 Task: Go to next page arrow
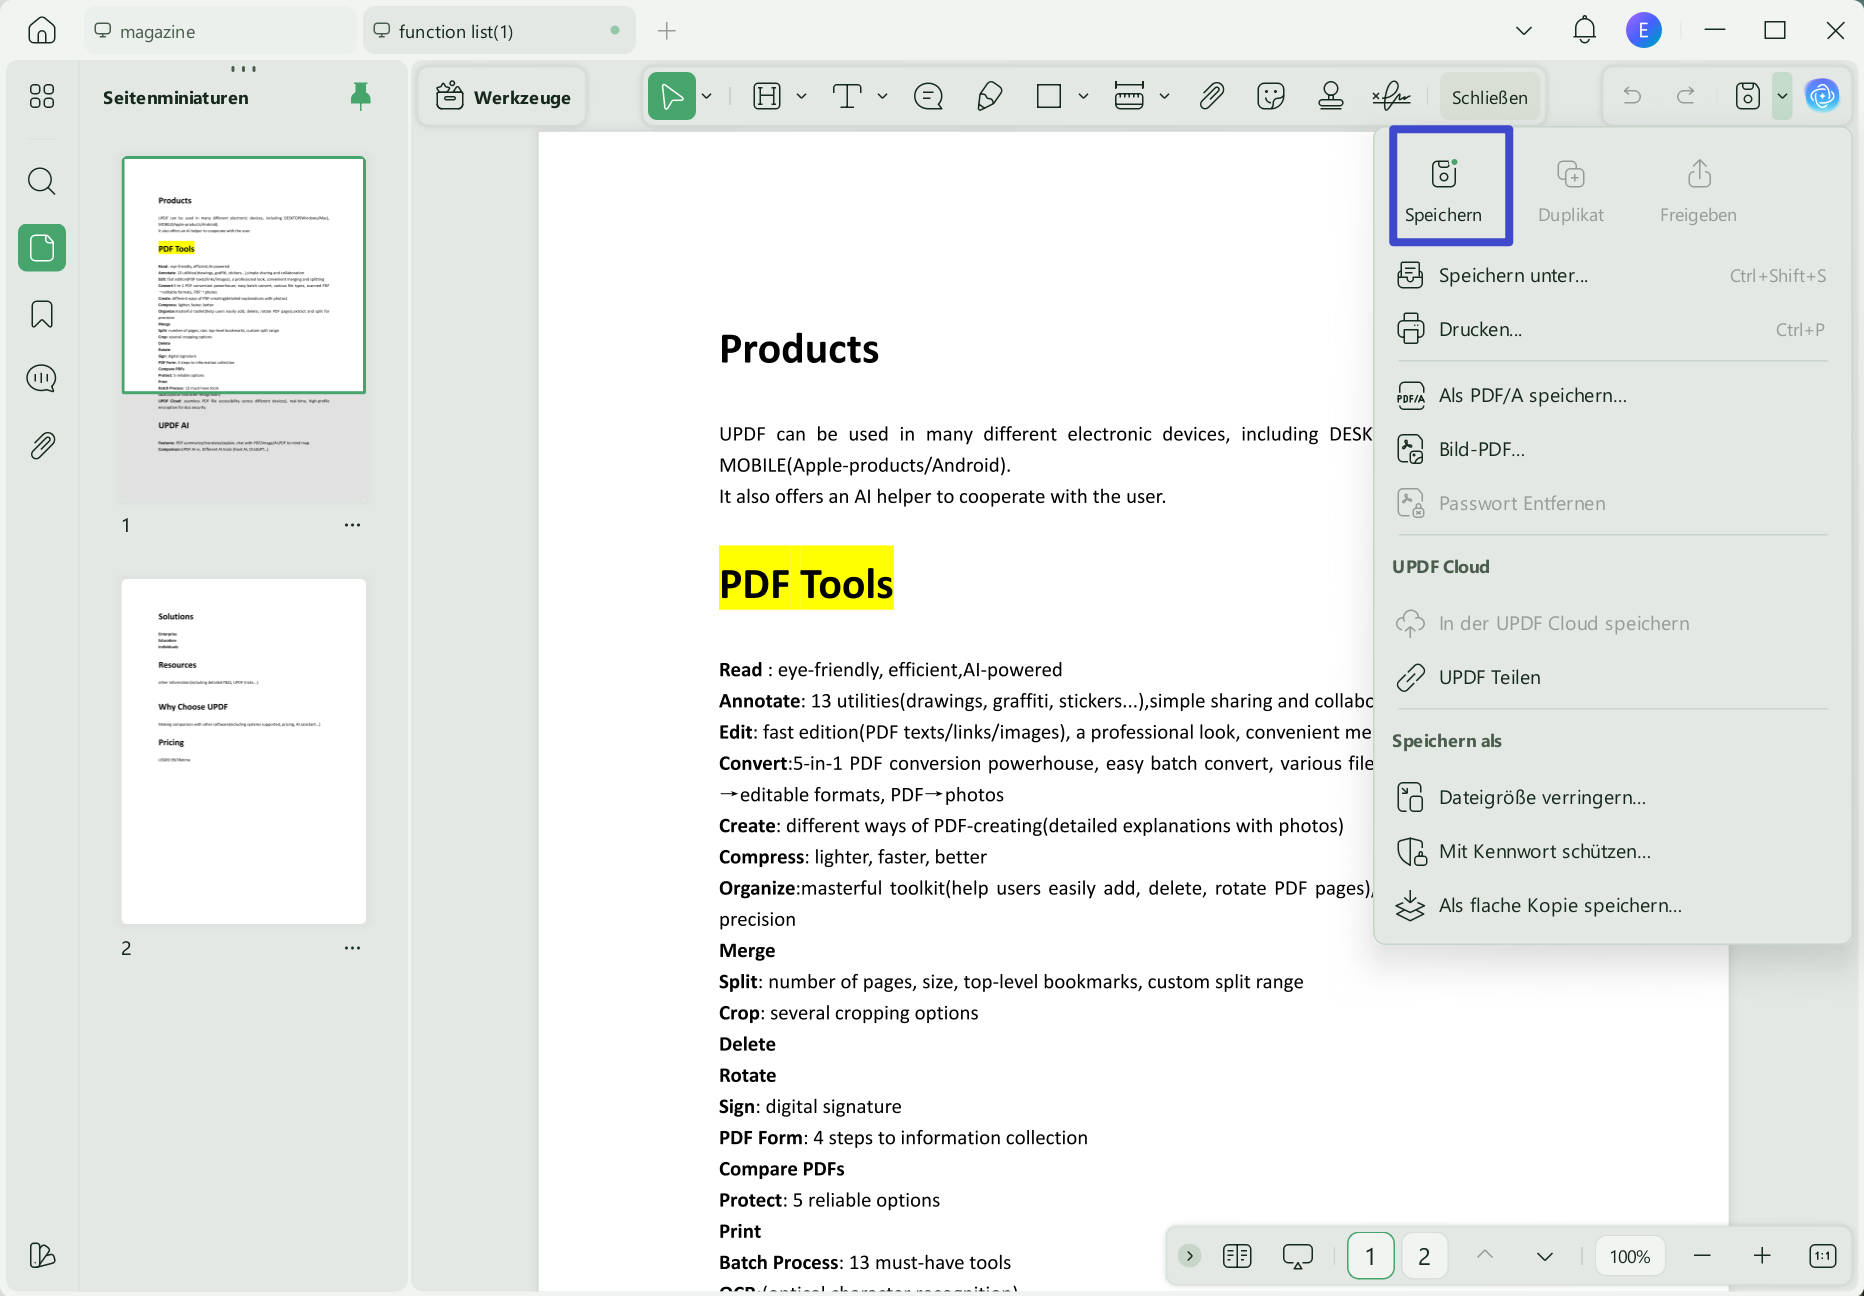[1545, 1256]
